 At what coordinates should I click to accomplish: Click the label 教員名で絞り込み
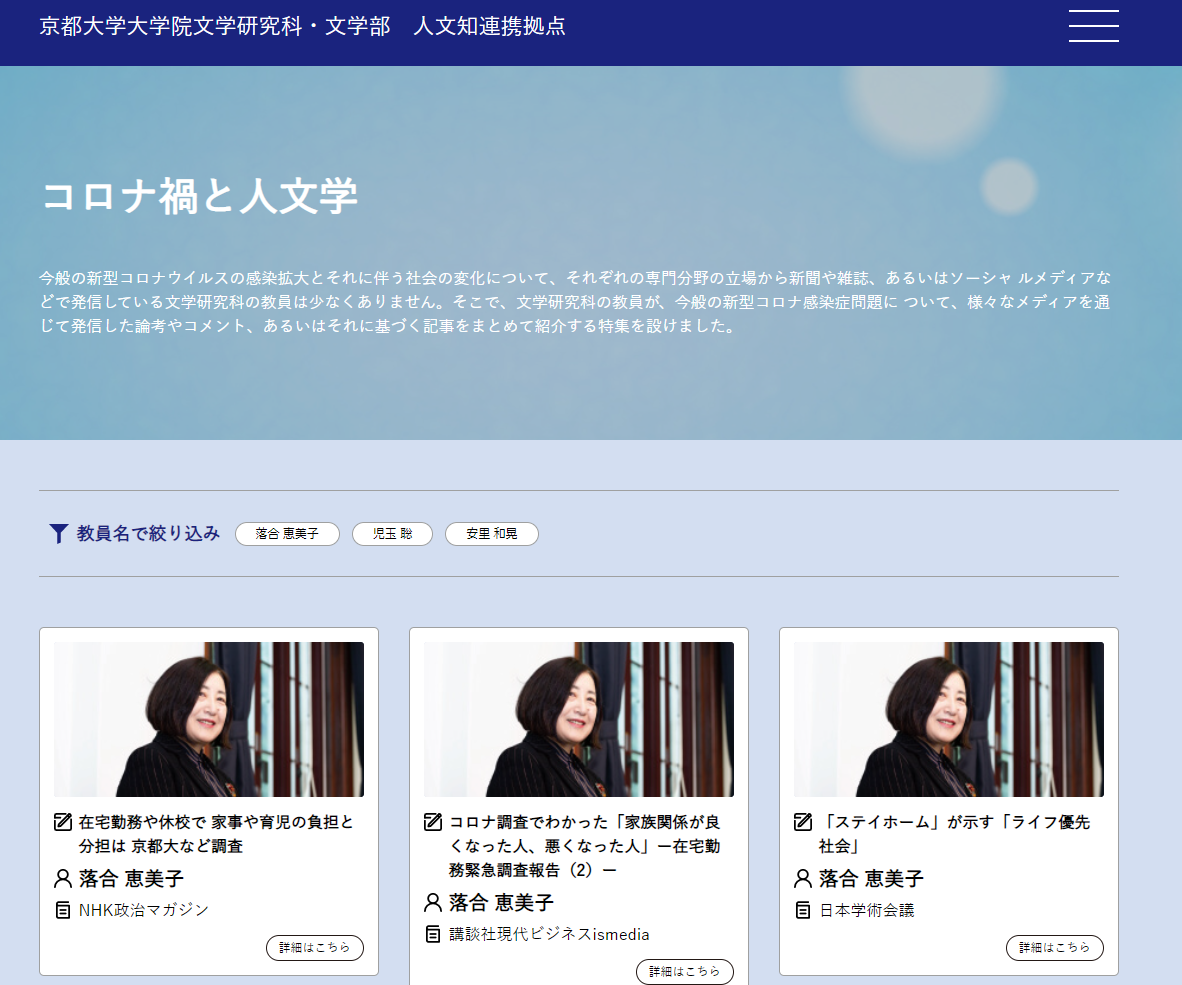149,534
